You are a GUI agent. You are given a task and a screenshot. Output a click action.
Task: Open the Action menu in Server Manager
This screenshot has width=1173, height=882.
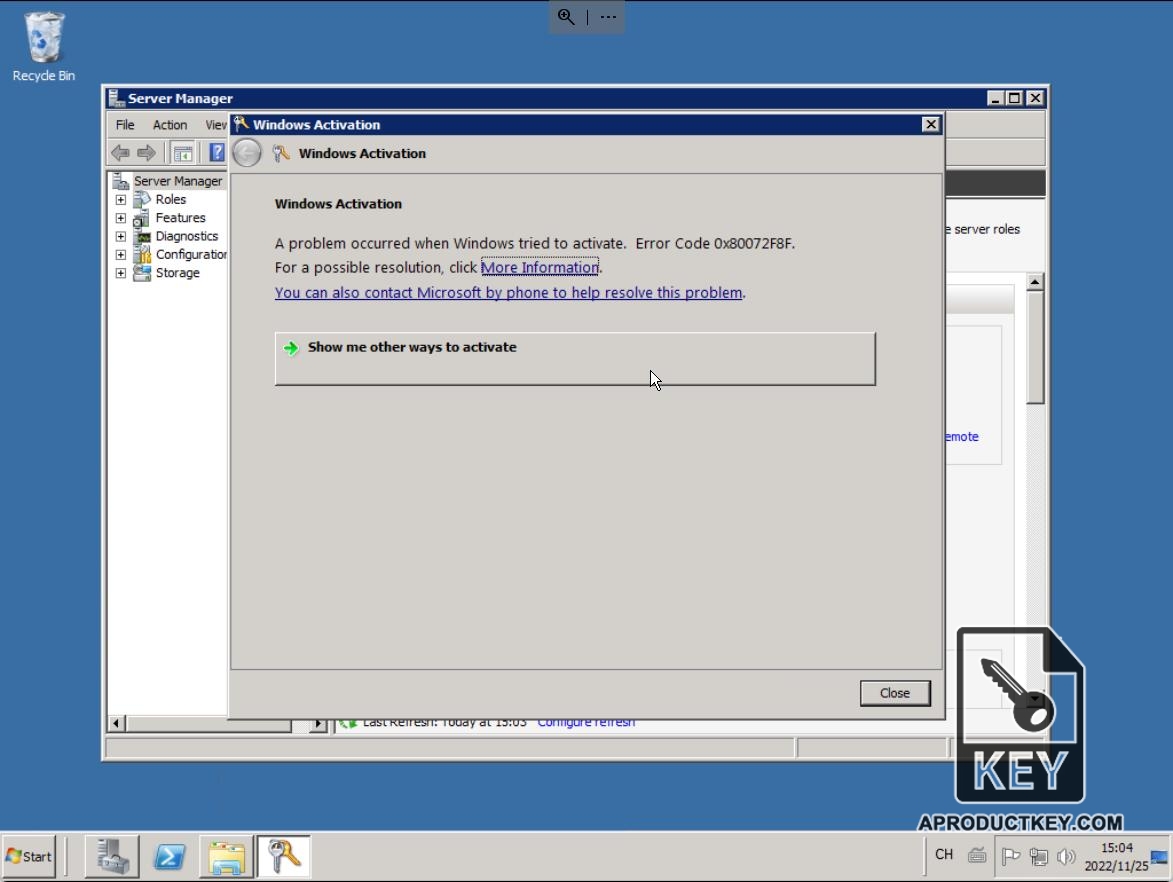pos(170,125)
